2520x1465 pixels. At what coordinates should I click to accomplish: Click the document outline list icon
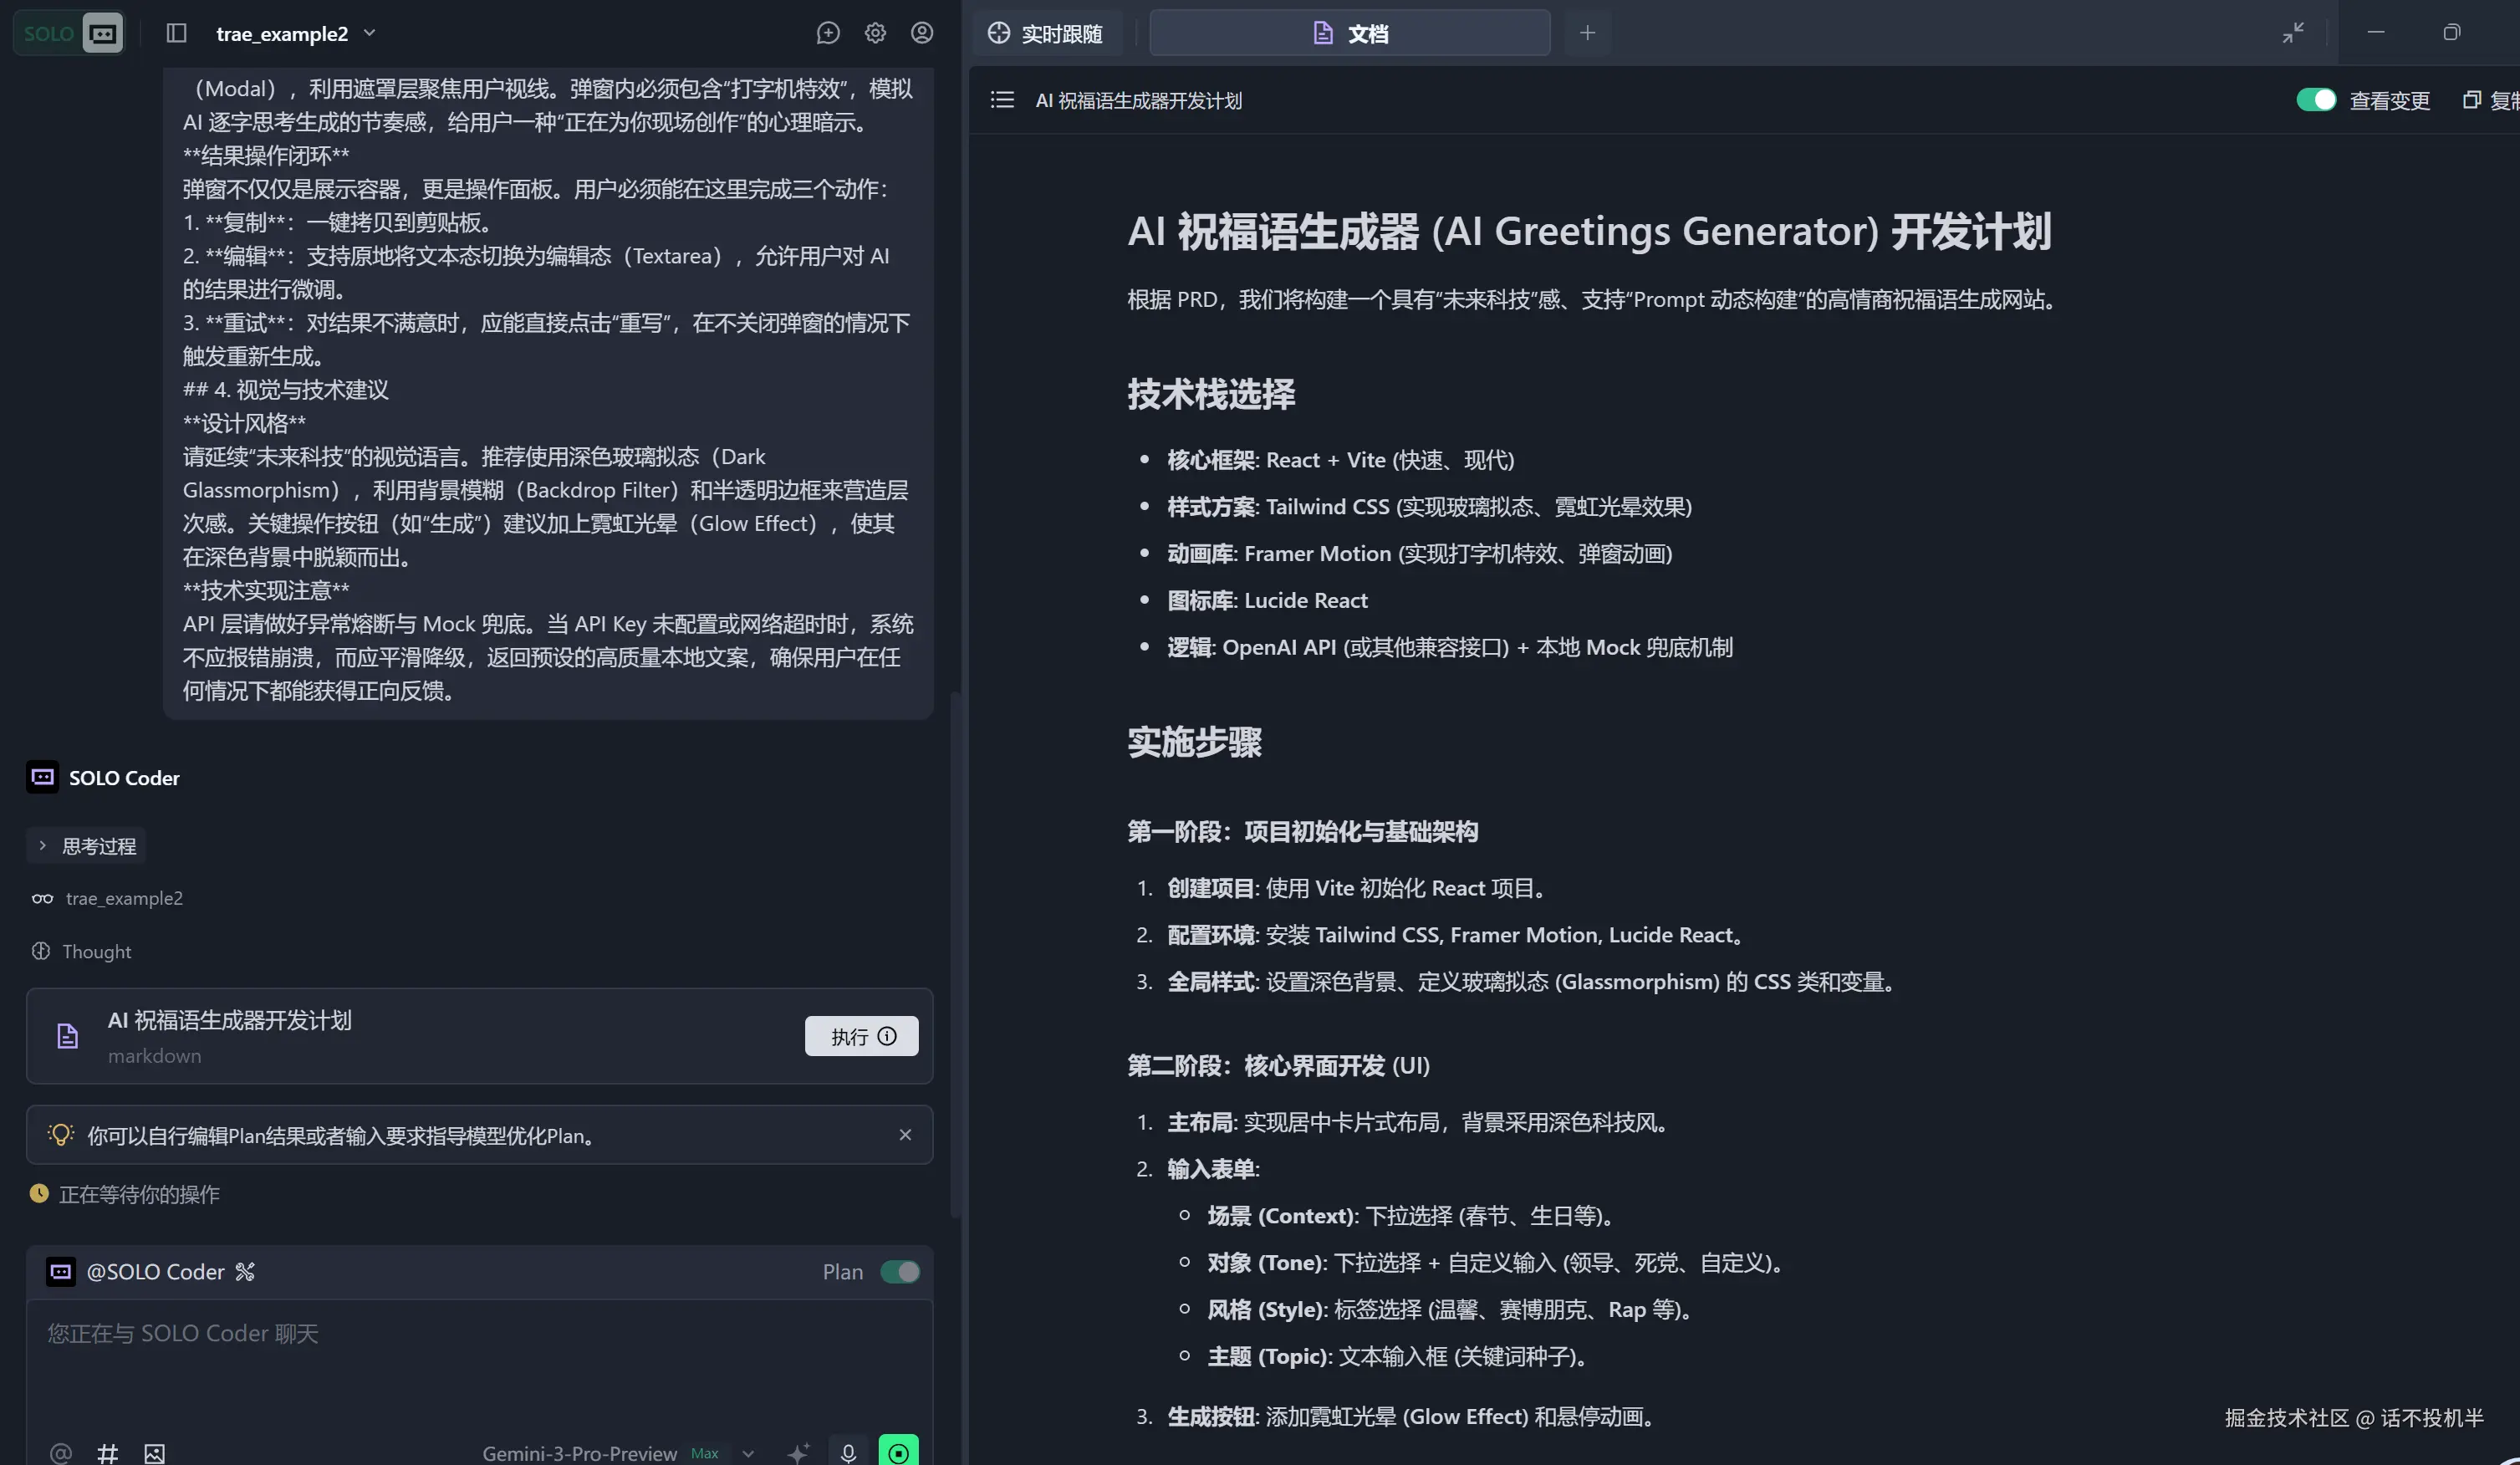1001,100
